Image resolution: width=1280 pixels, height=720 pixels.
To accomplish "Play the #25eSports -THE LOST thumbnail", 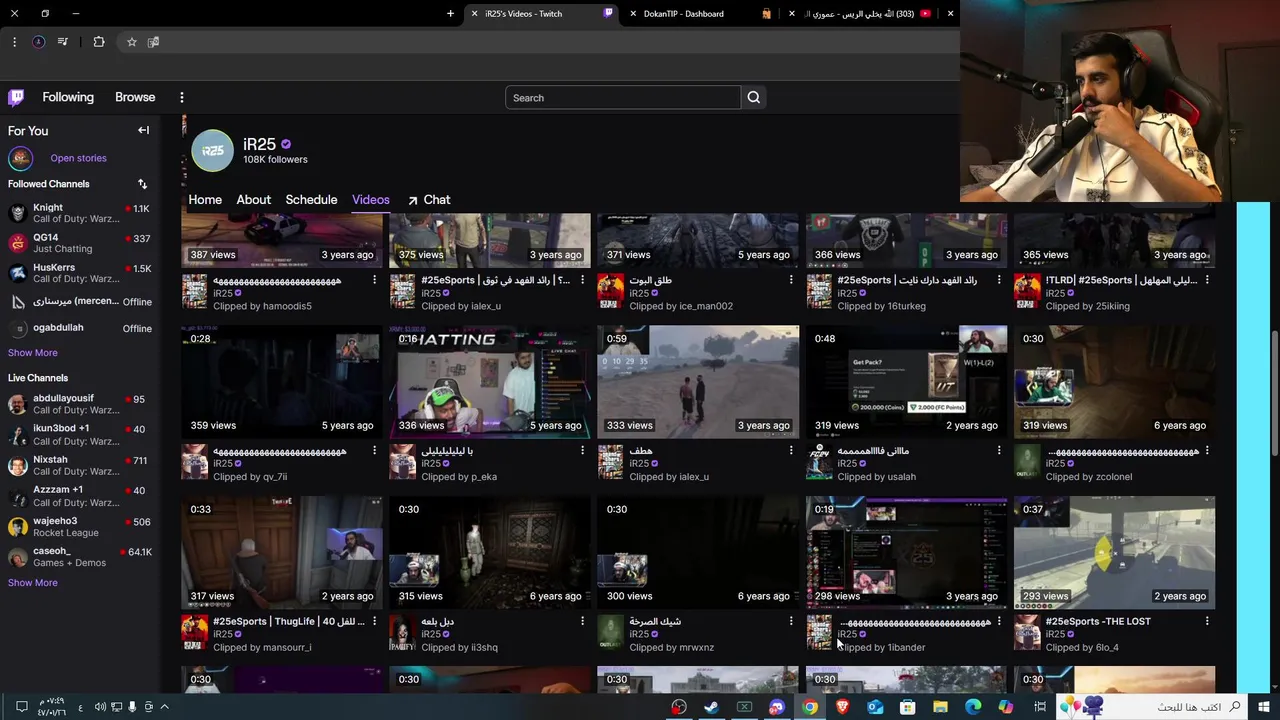I will [1114, 552].
